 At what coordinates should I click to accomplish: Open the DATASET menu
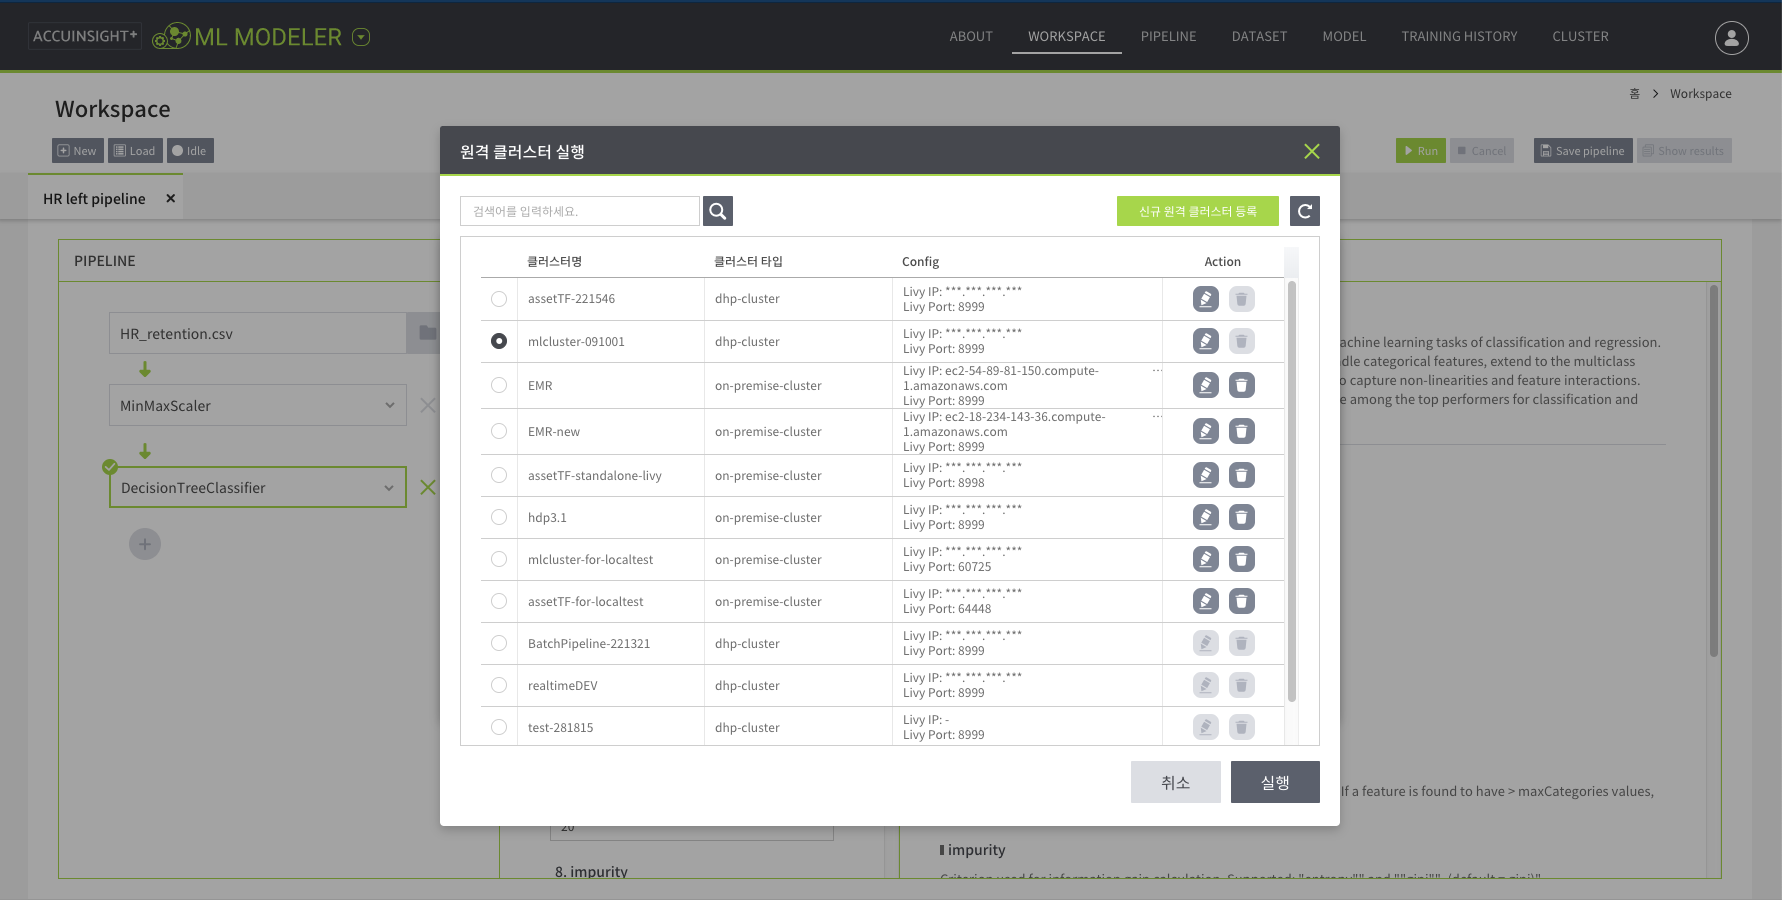click(x=1259, y=37)
